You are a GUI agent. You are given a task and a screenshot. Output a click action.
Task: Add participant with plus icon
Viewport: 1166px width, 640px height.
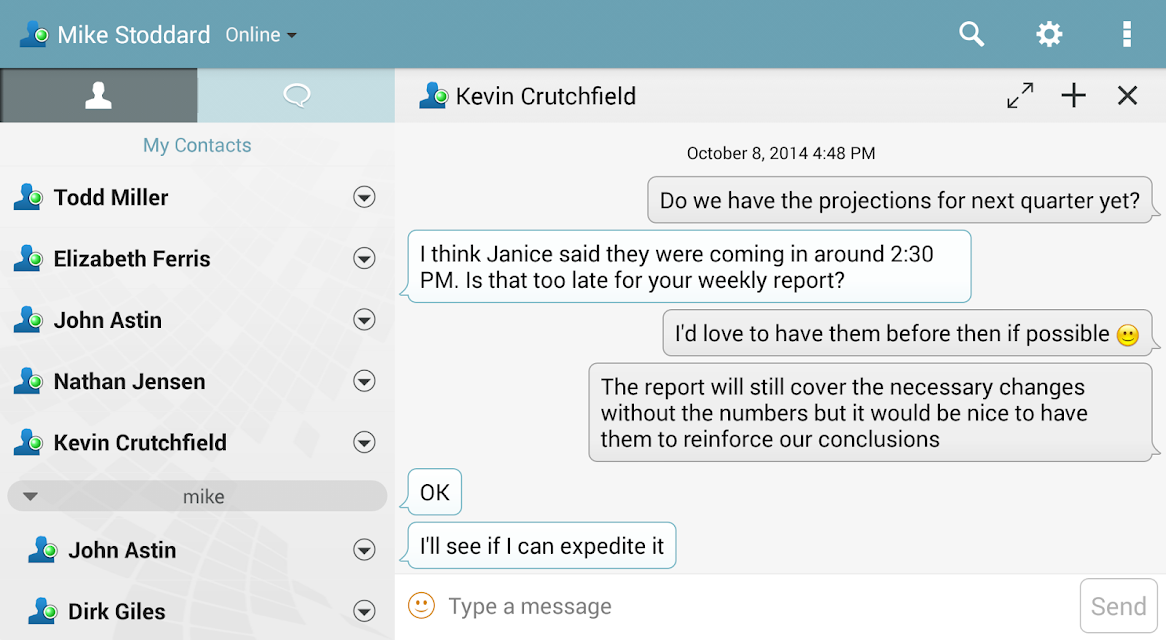[x=1073, y=96]
